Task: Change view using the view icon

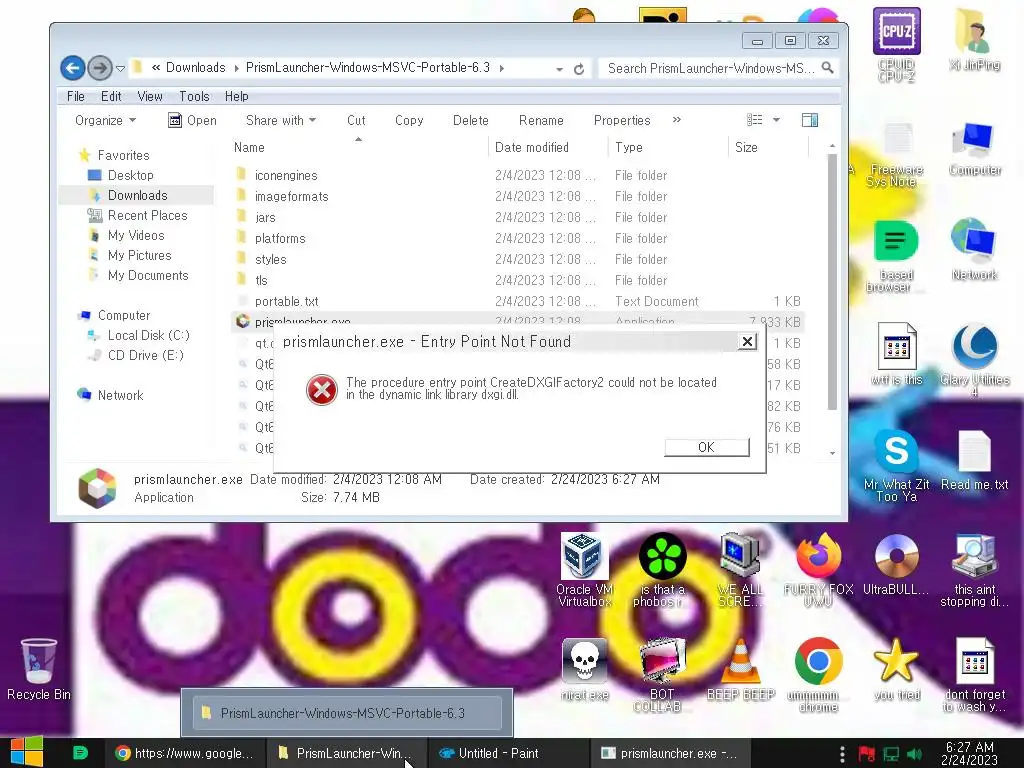Action: 754,120
